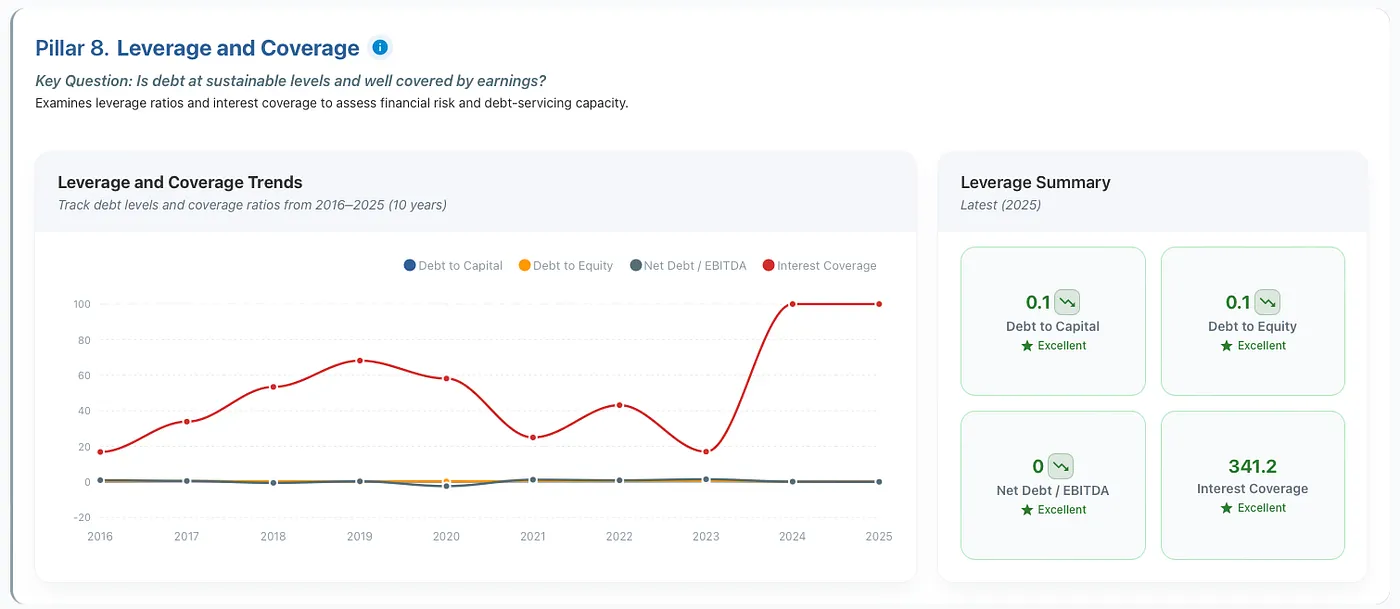Open the Net Debt / EBITDA summary card
This screenshot has height=609, width=1400.
click(x=1052, y=485)
